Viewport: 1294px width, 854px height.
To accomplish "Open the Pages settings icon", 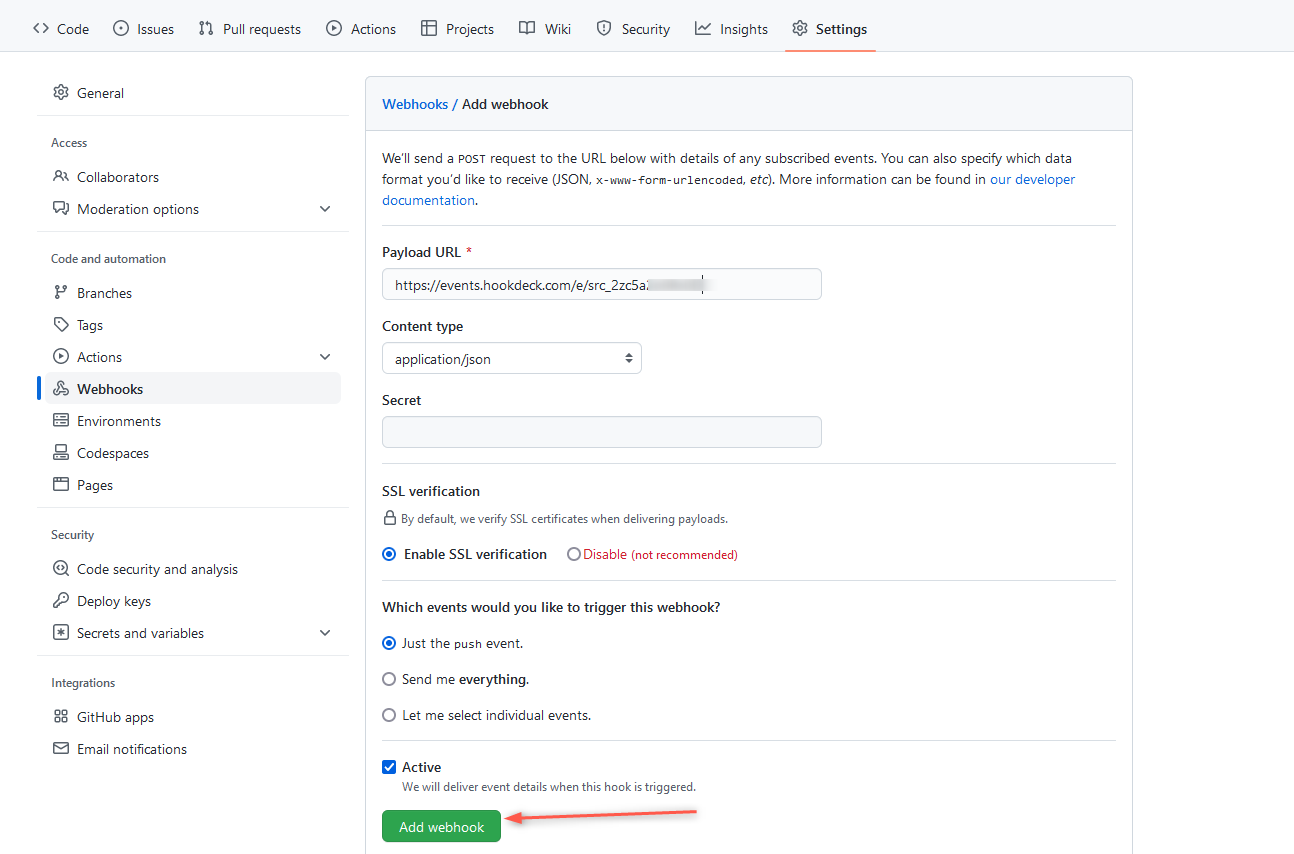I will [x=62, y=484].
